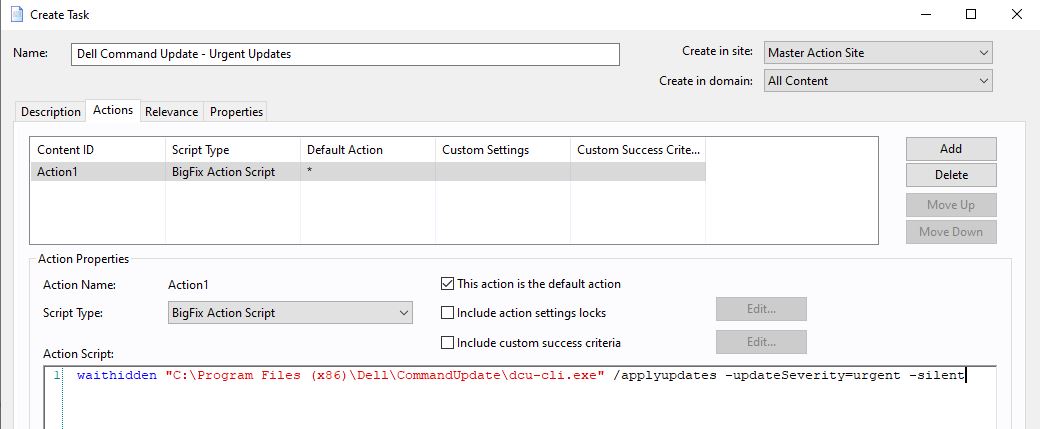The width and height of the screenshot is (1040, 429).
Task: Select the Action1 row in list
Action: [x=100, y=172]
